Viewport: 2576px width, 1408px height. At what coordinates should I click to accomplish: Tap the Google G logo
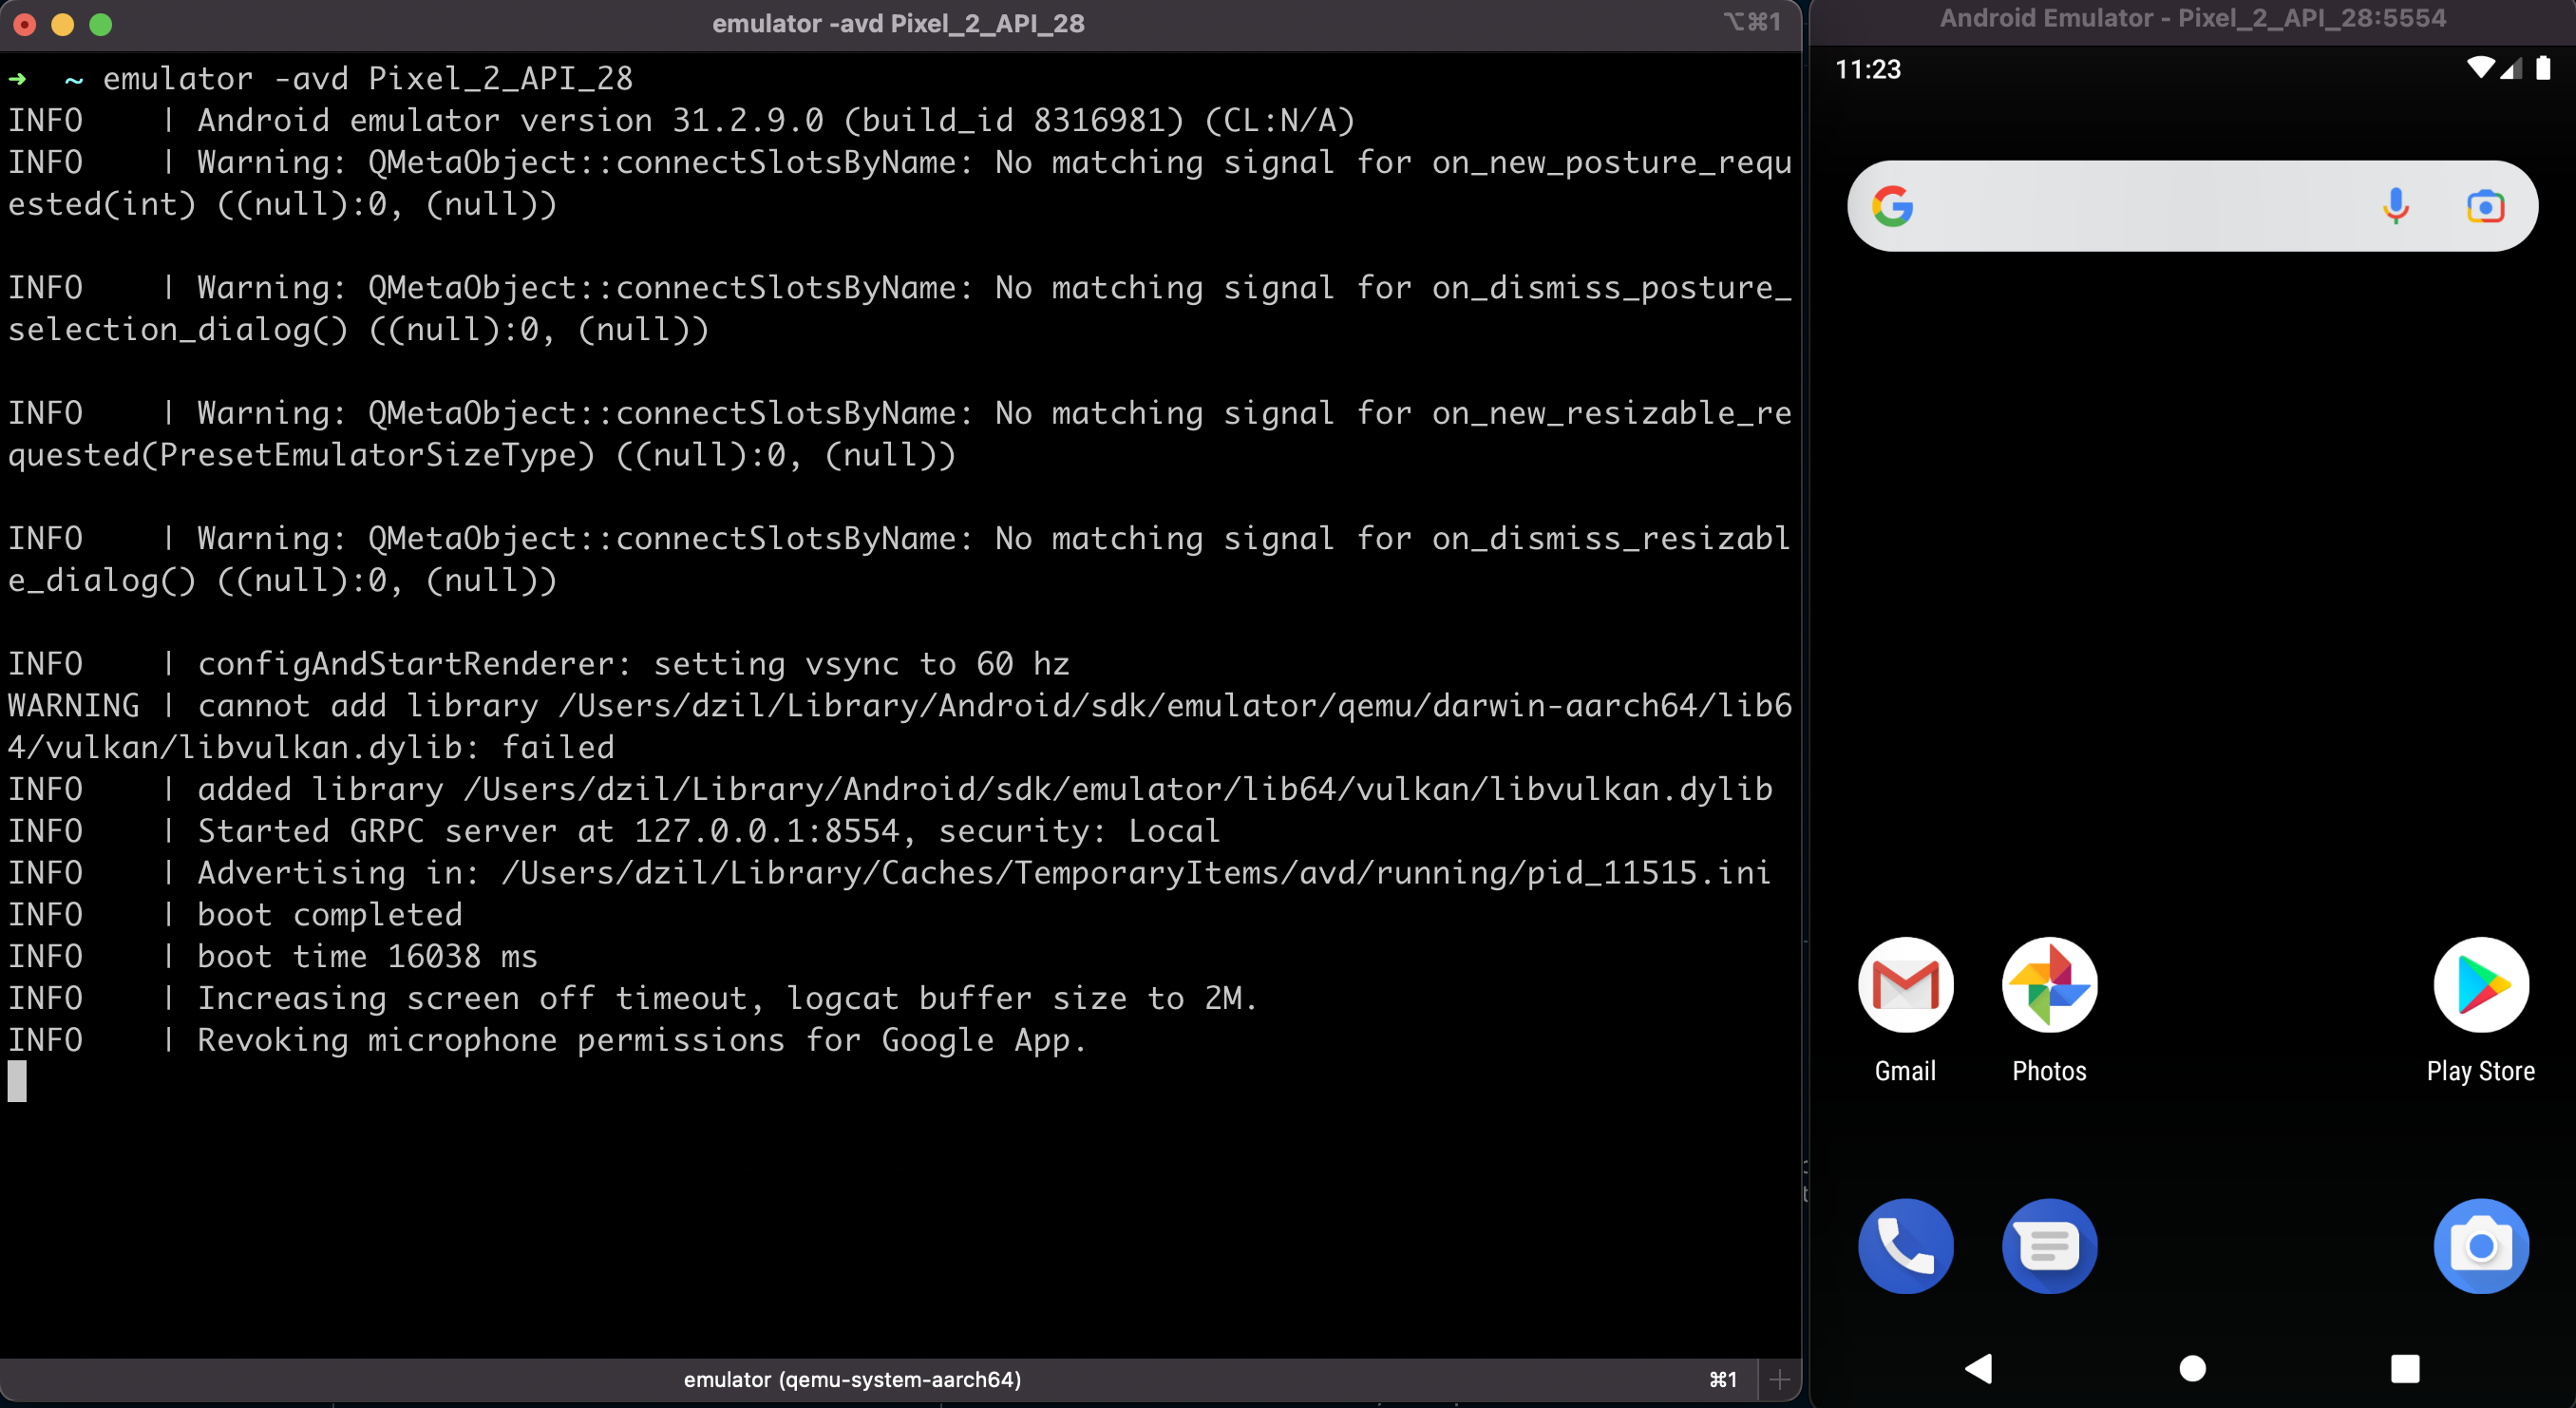click(1892, 206)
